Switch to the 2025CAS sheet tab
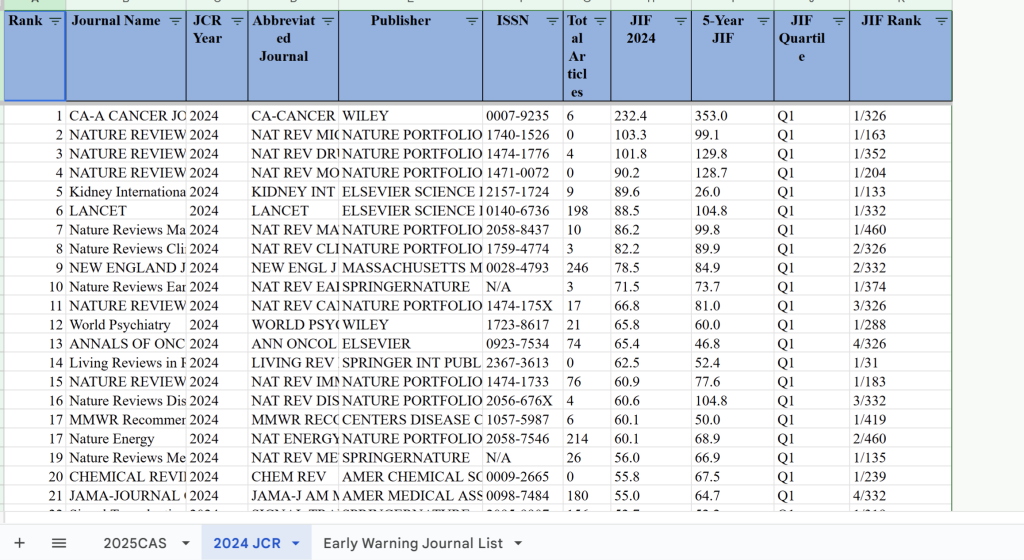1024x560 pixels. pos(135,543)
